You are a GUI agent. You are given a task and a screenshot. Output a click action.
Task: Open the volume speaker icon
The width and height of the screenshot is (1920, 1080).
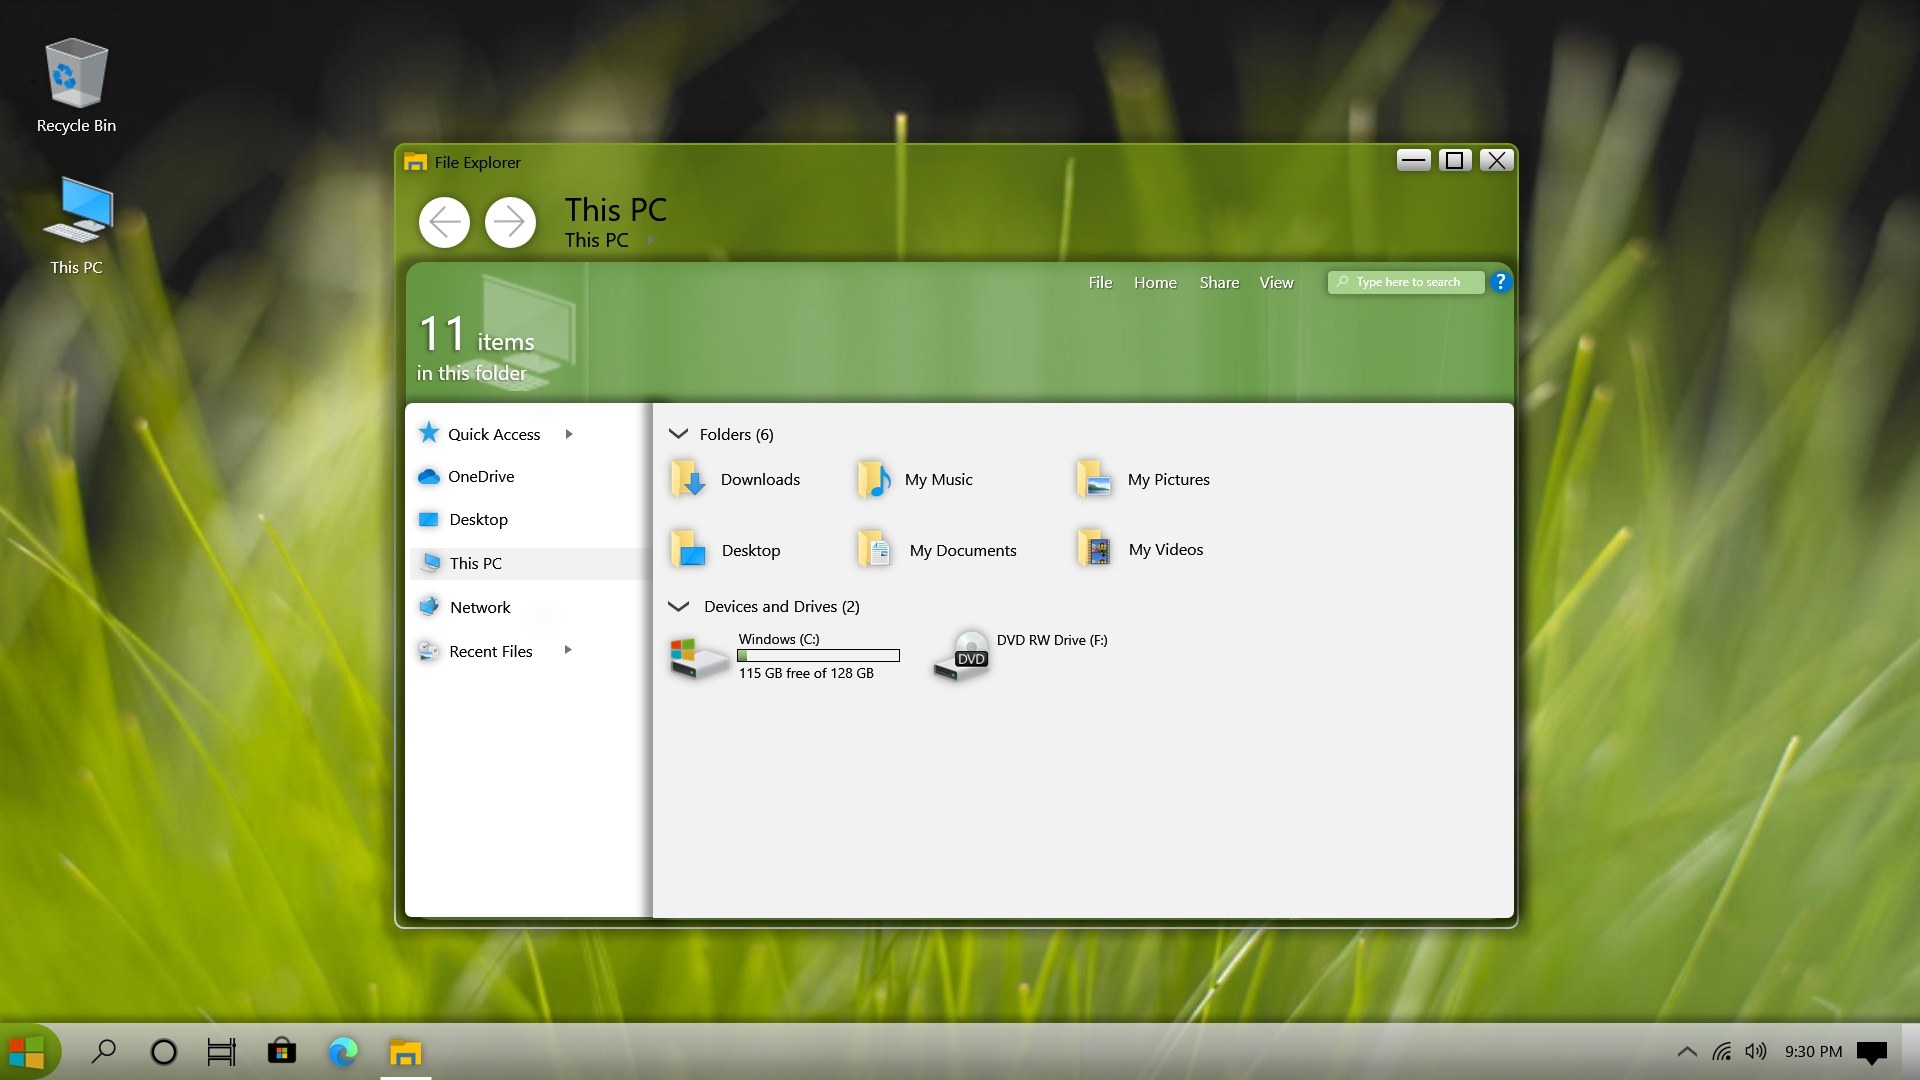[x=1755, y=1051]
